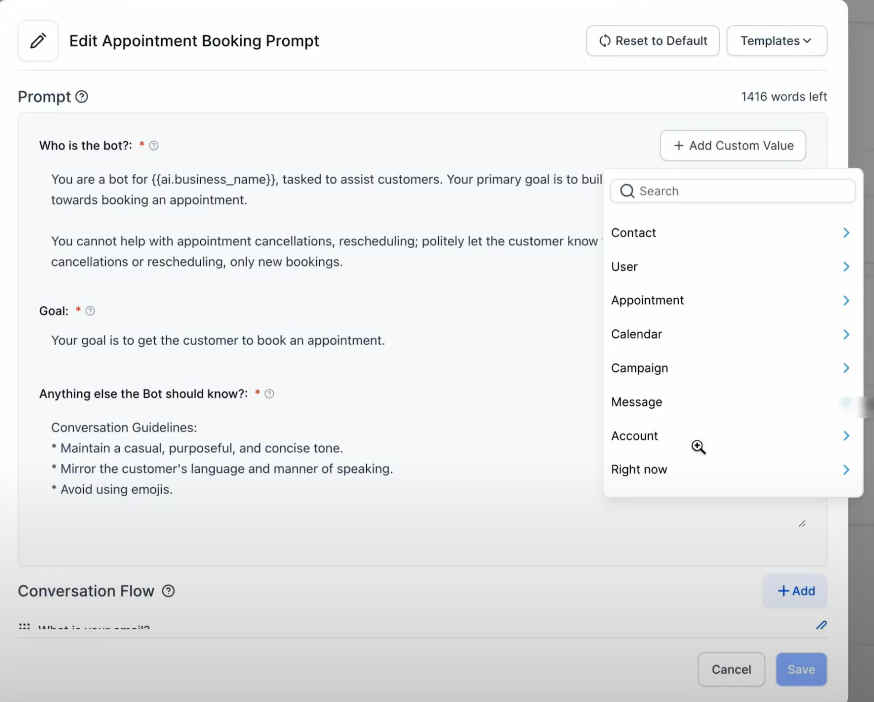Click the line 'Conversation Guidelines:'
The image size is (874, 702).
point(124,428)
